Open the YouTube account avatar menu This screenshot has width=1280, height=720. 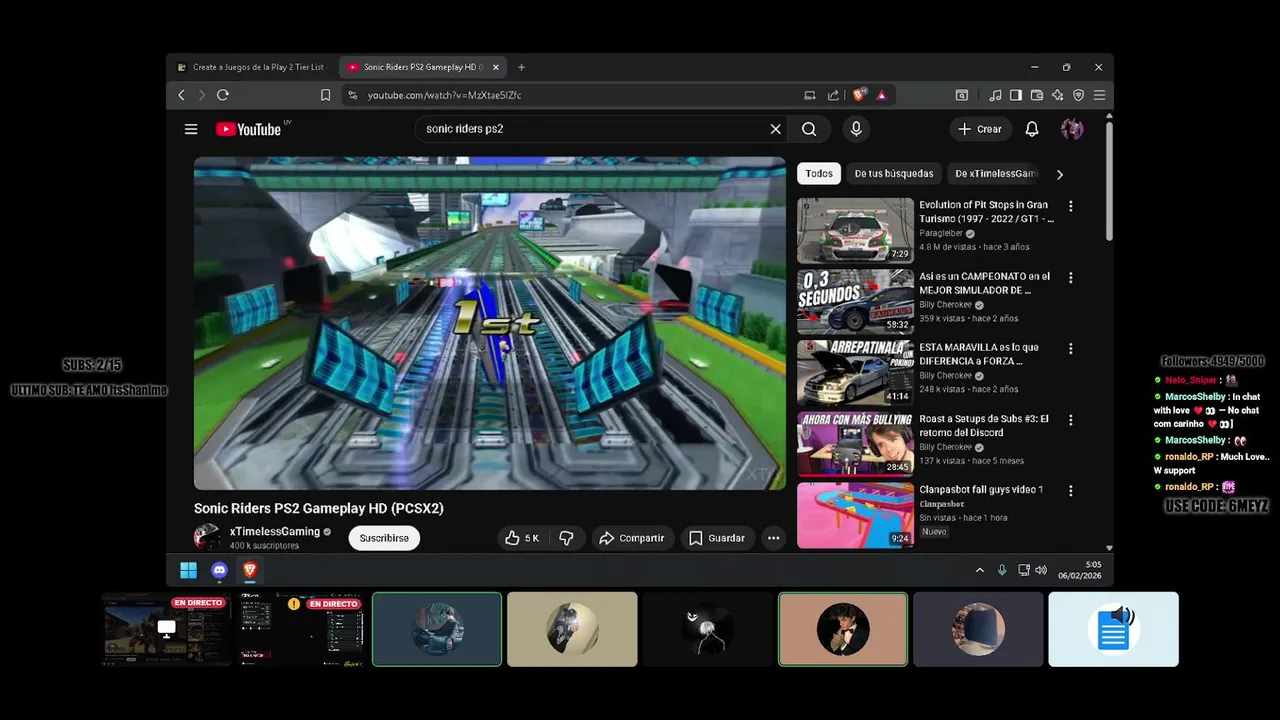pos(1072,129)
